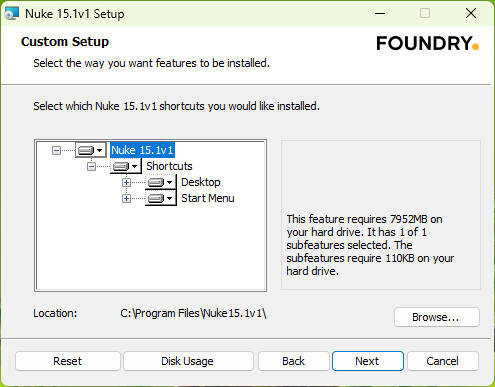This screenshot has height=387, width=495.
Task: Expand the Desktop tree node
Action: [126, 182]
